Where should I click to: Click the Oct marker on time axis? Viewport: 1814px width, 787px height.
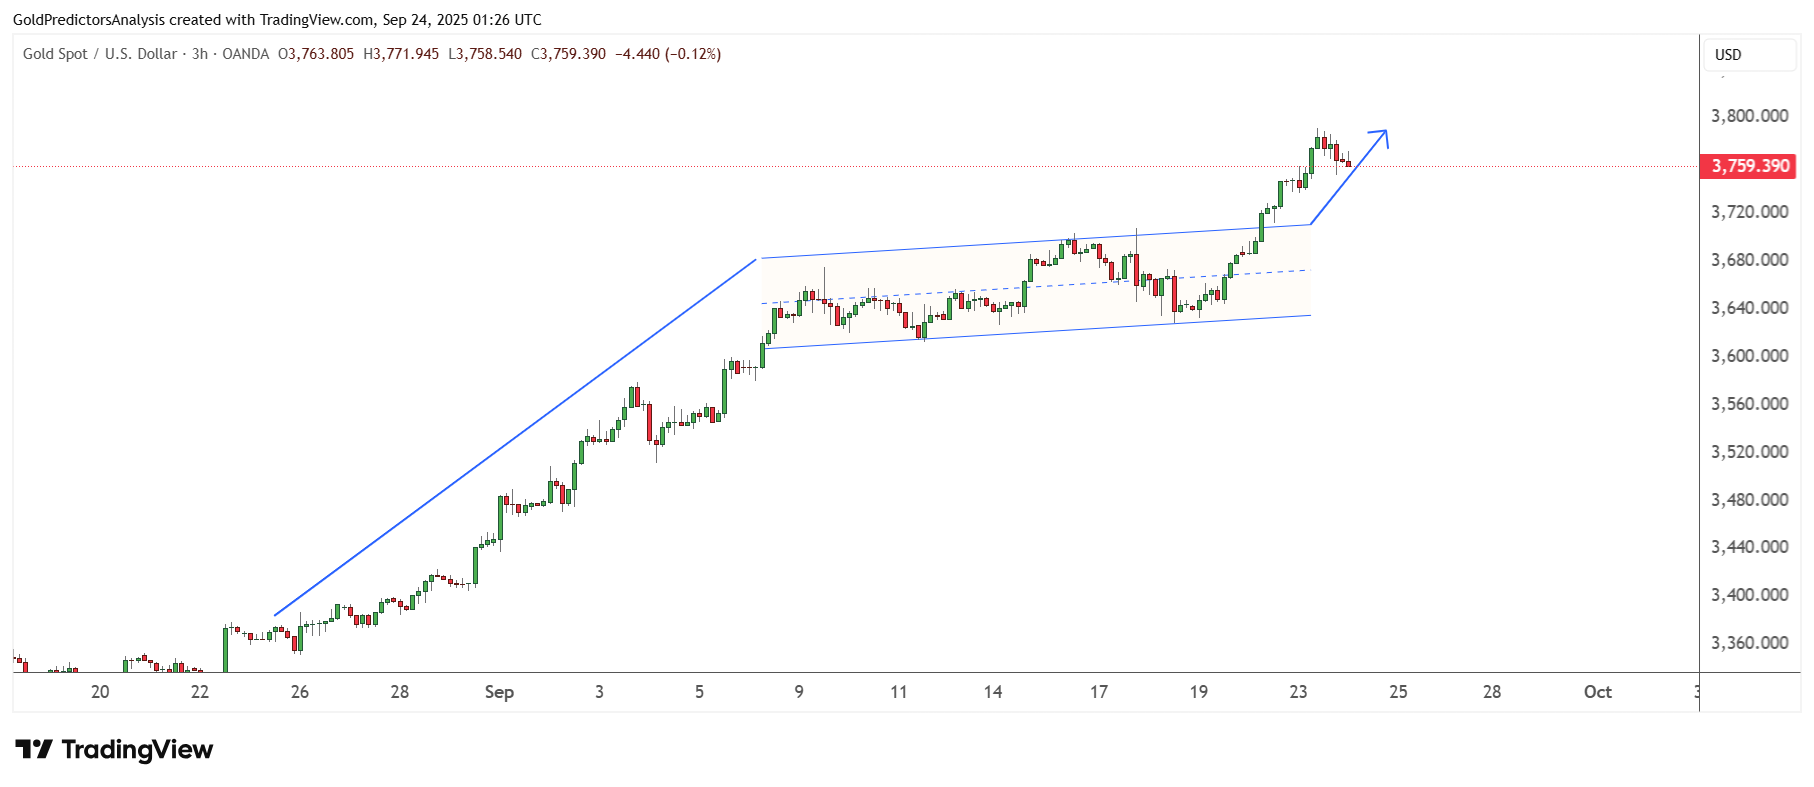[x=1598, y=692]
